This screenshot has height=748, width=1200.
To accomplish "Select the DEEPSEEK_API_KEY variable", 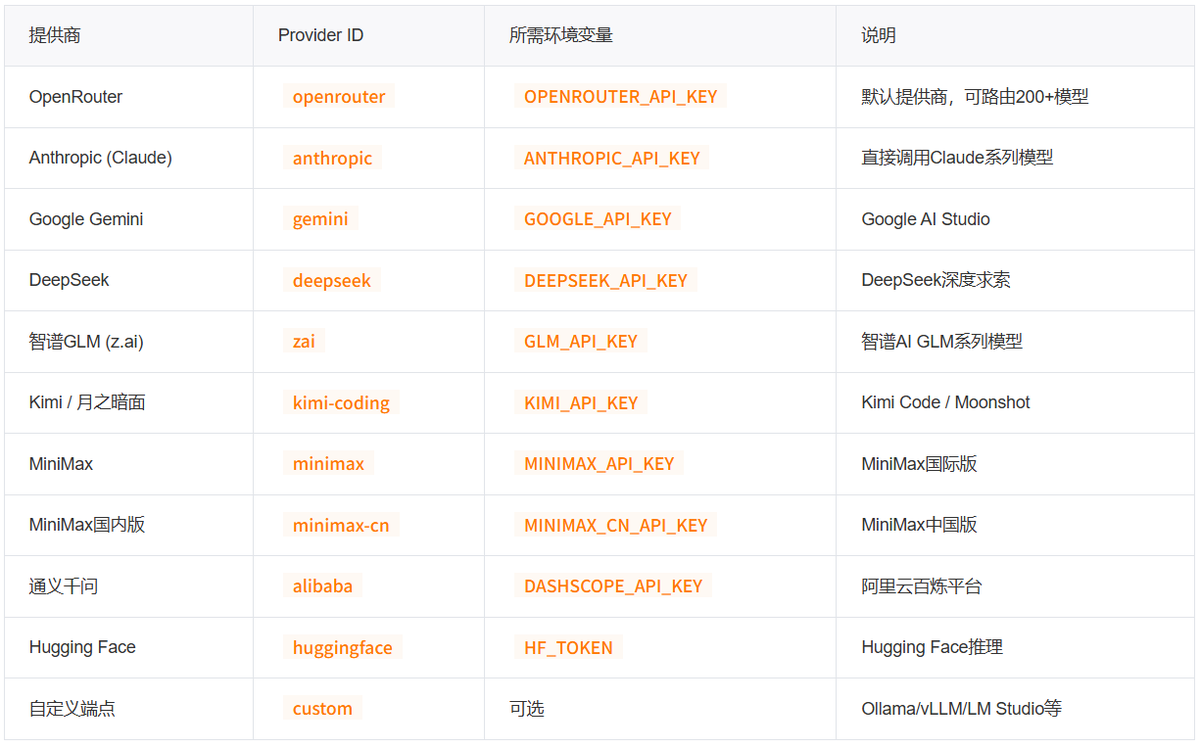I will 606,281.
